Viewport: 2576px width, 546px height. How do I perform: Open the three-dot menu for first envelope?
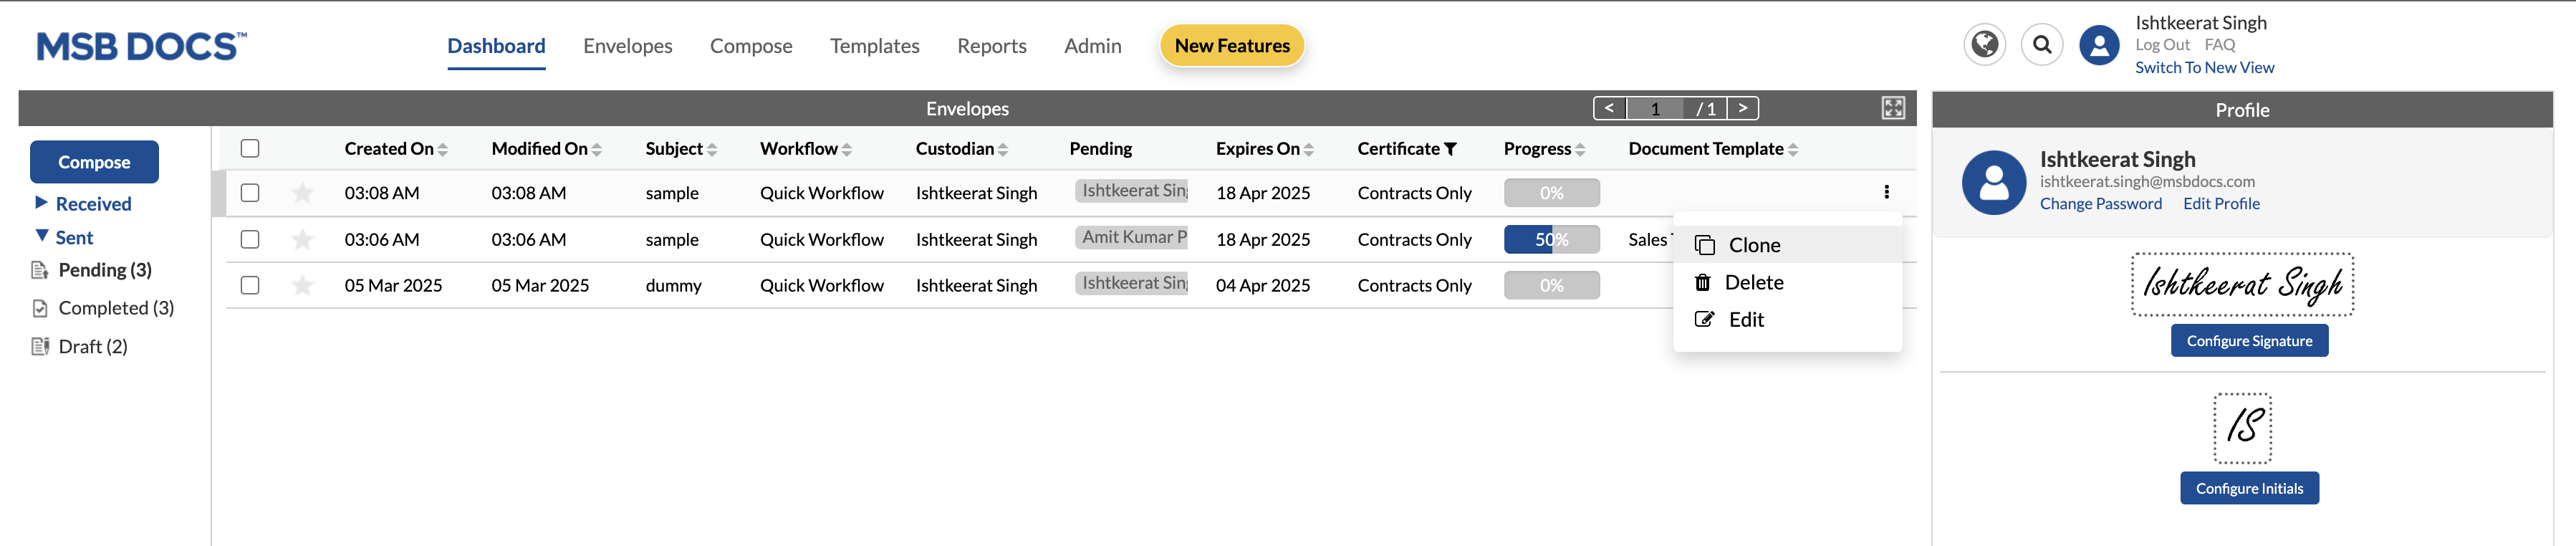pyautogui.click(x=1886, y=192)
